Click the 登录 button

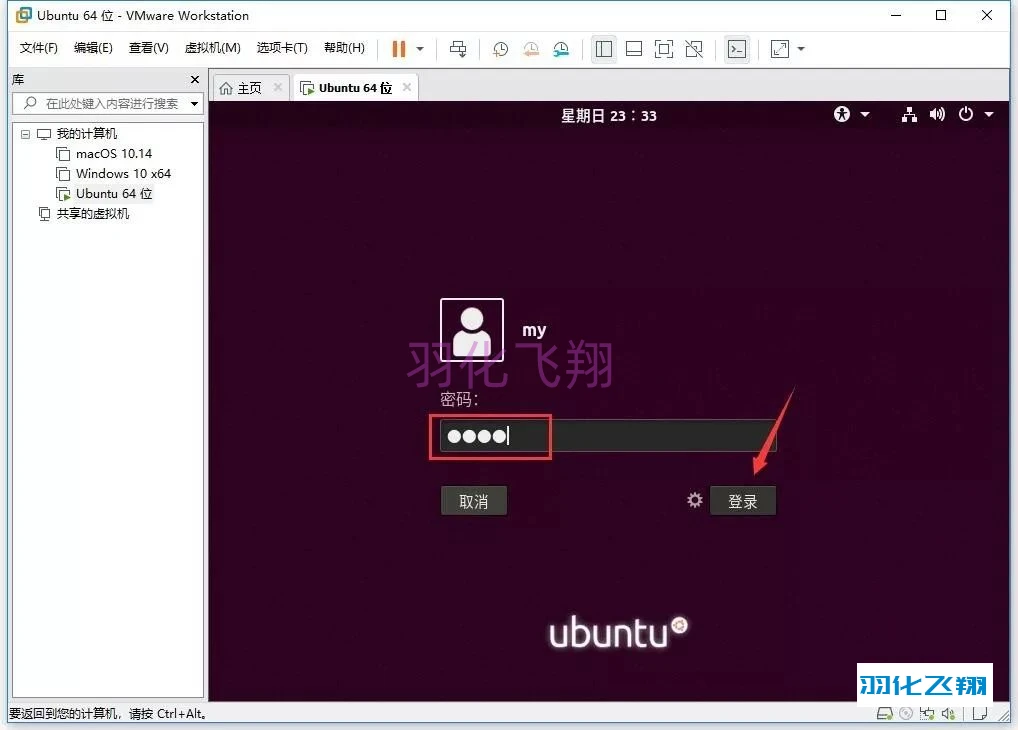click(743, 501)
